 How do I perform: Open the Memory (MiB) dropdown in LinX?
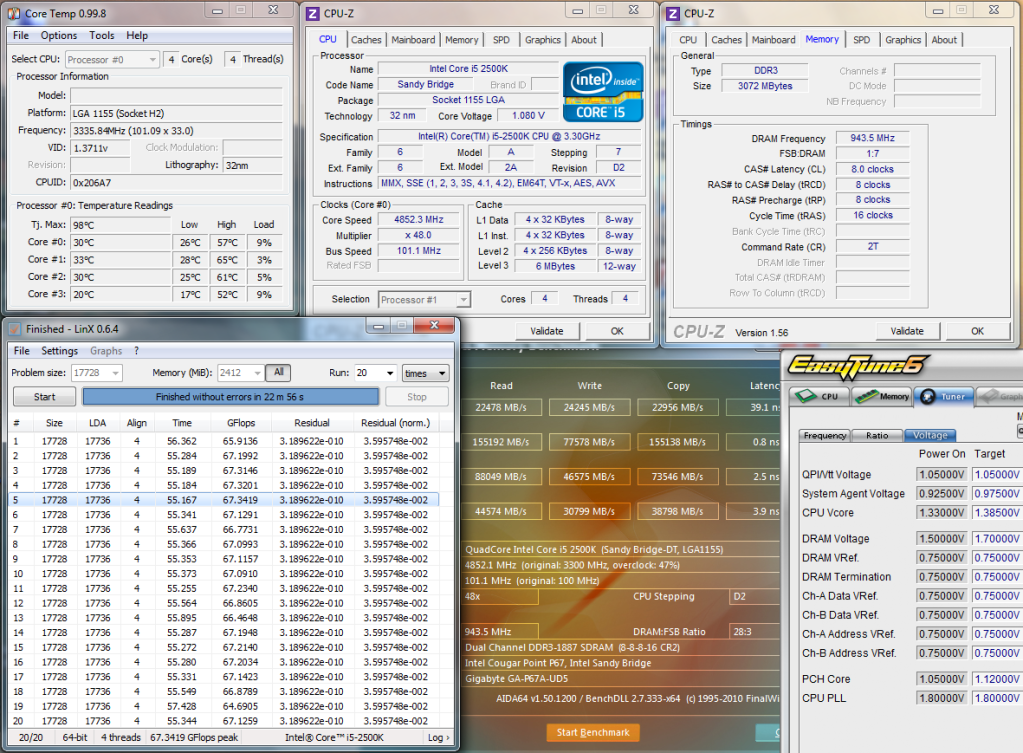pyautogui.click(x=240, y=373)
